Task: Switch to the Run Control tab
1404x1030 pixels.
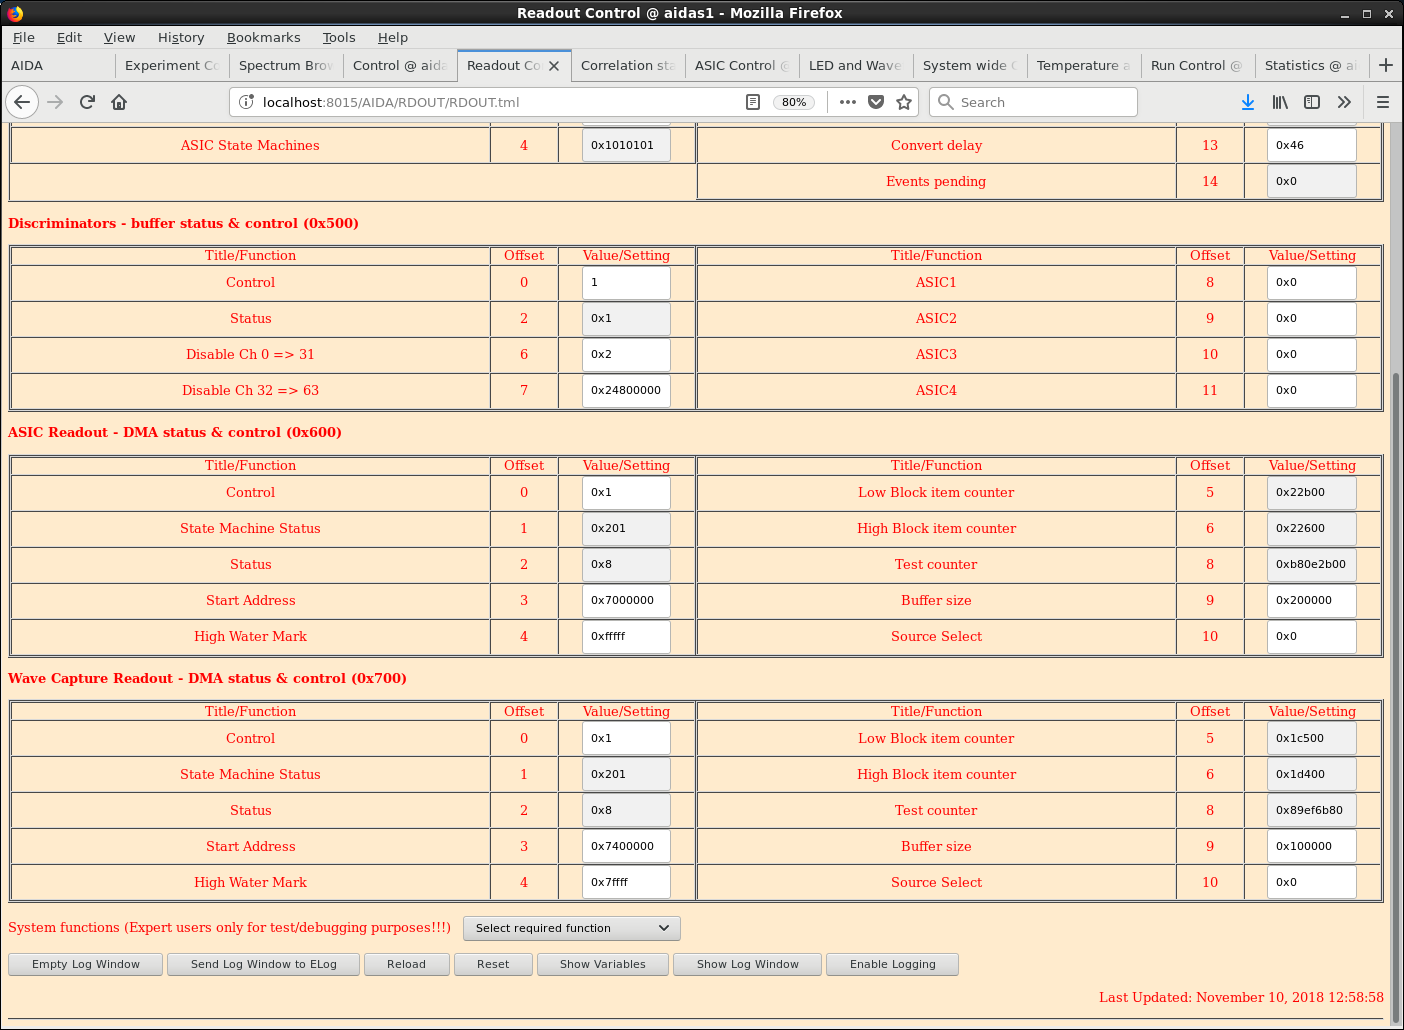Action: pyautogui.click(x=1195, y=65)
